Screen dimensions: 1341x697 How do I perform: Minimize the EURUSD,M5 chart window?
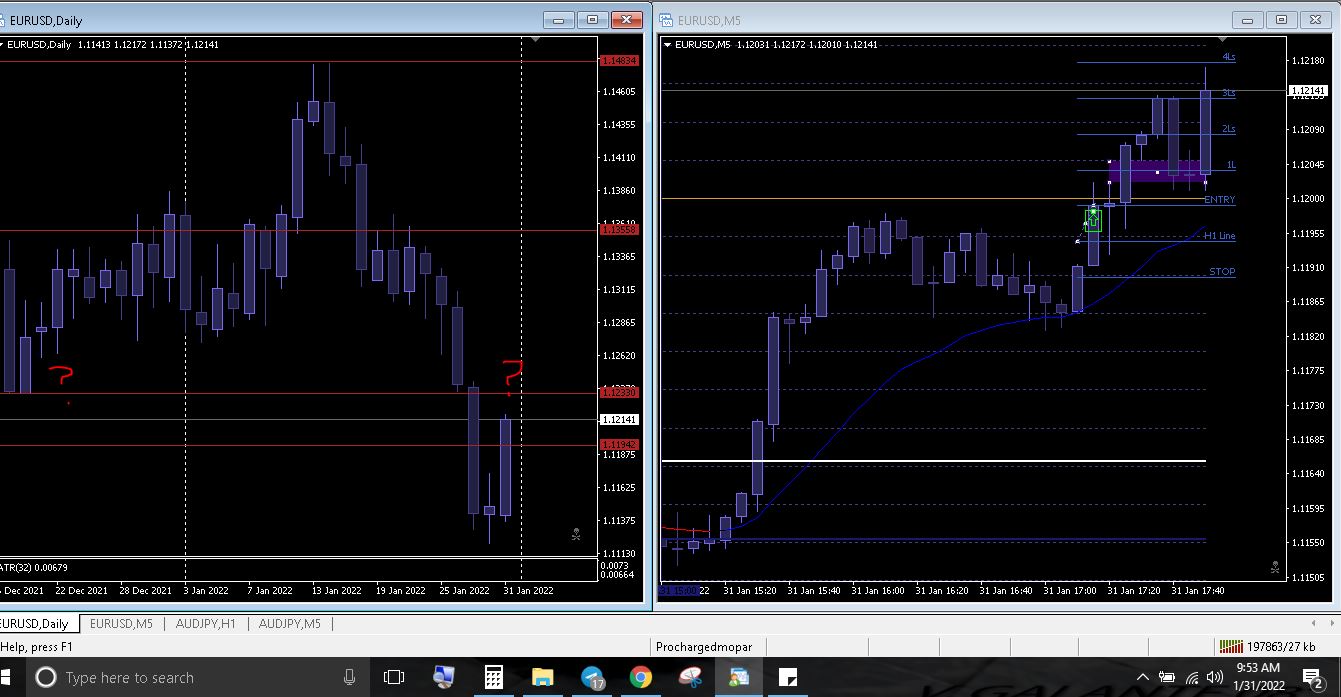click(1247, 19)
